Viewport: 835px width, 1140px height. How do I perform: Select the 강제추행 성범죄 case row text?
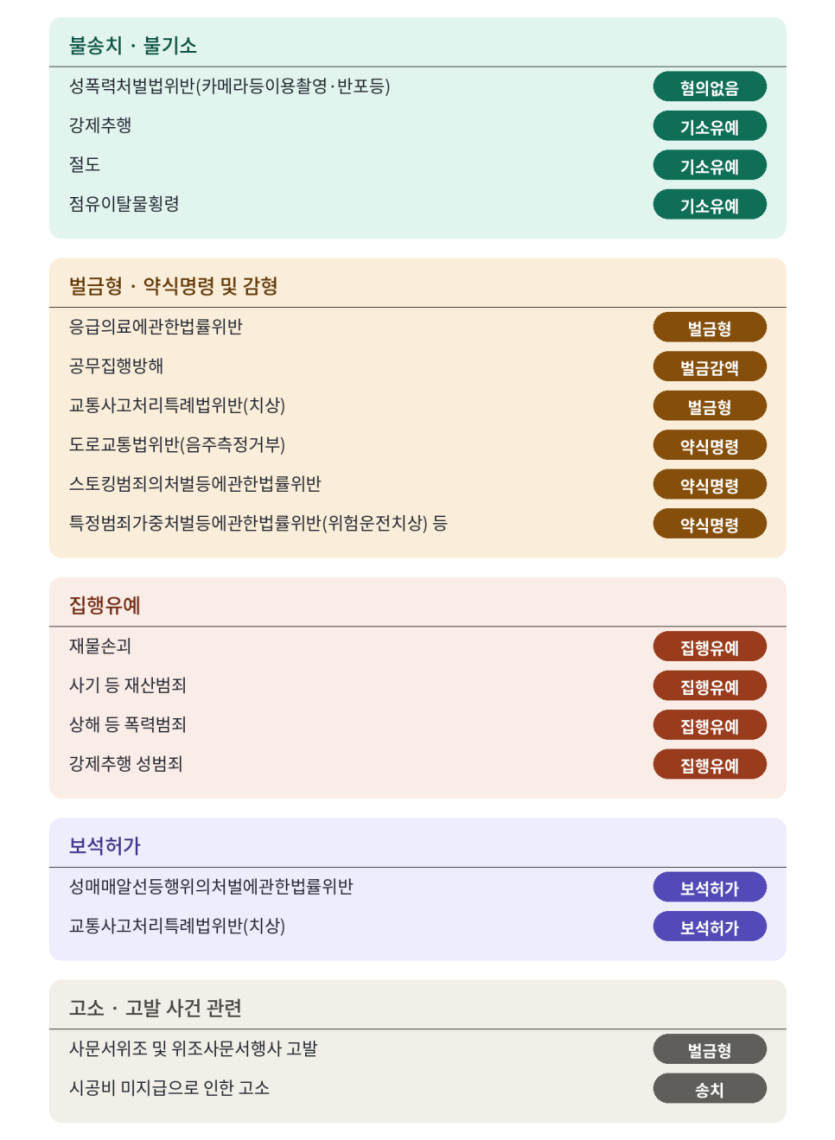(x=125, y=763)
